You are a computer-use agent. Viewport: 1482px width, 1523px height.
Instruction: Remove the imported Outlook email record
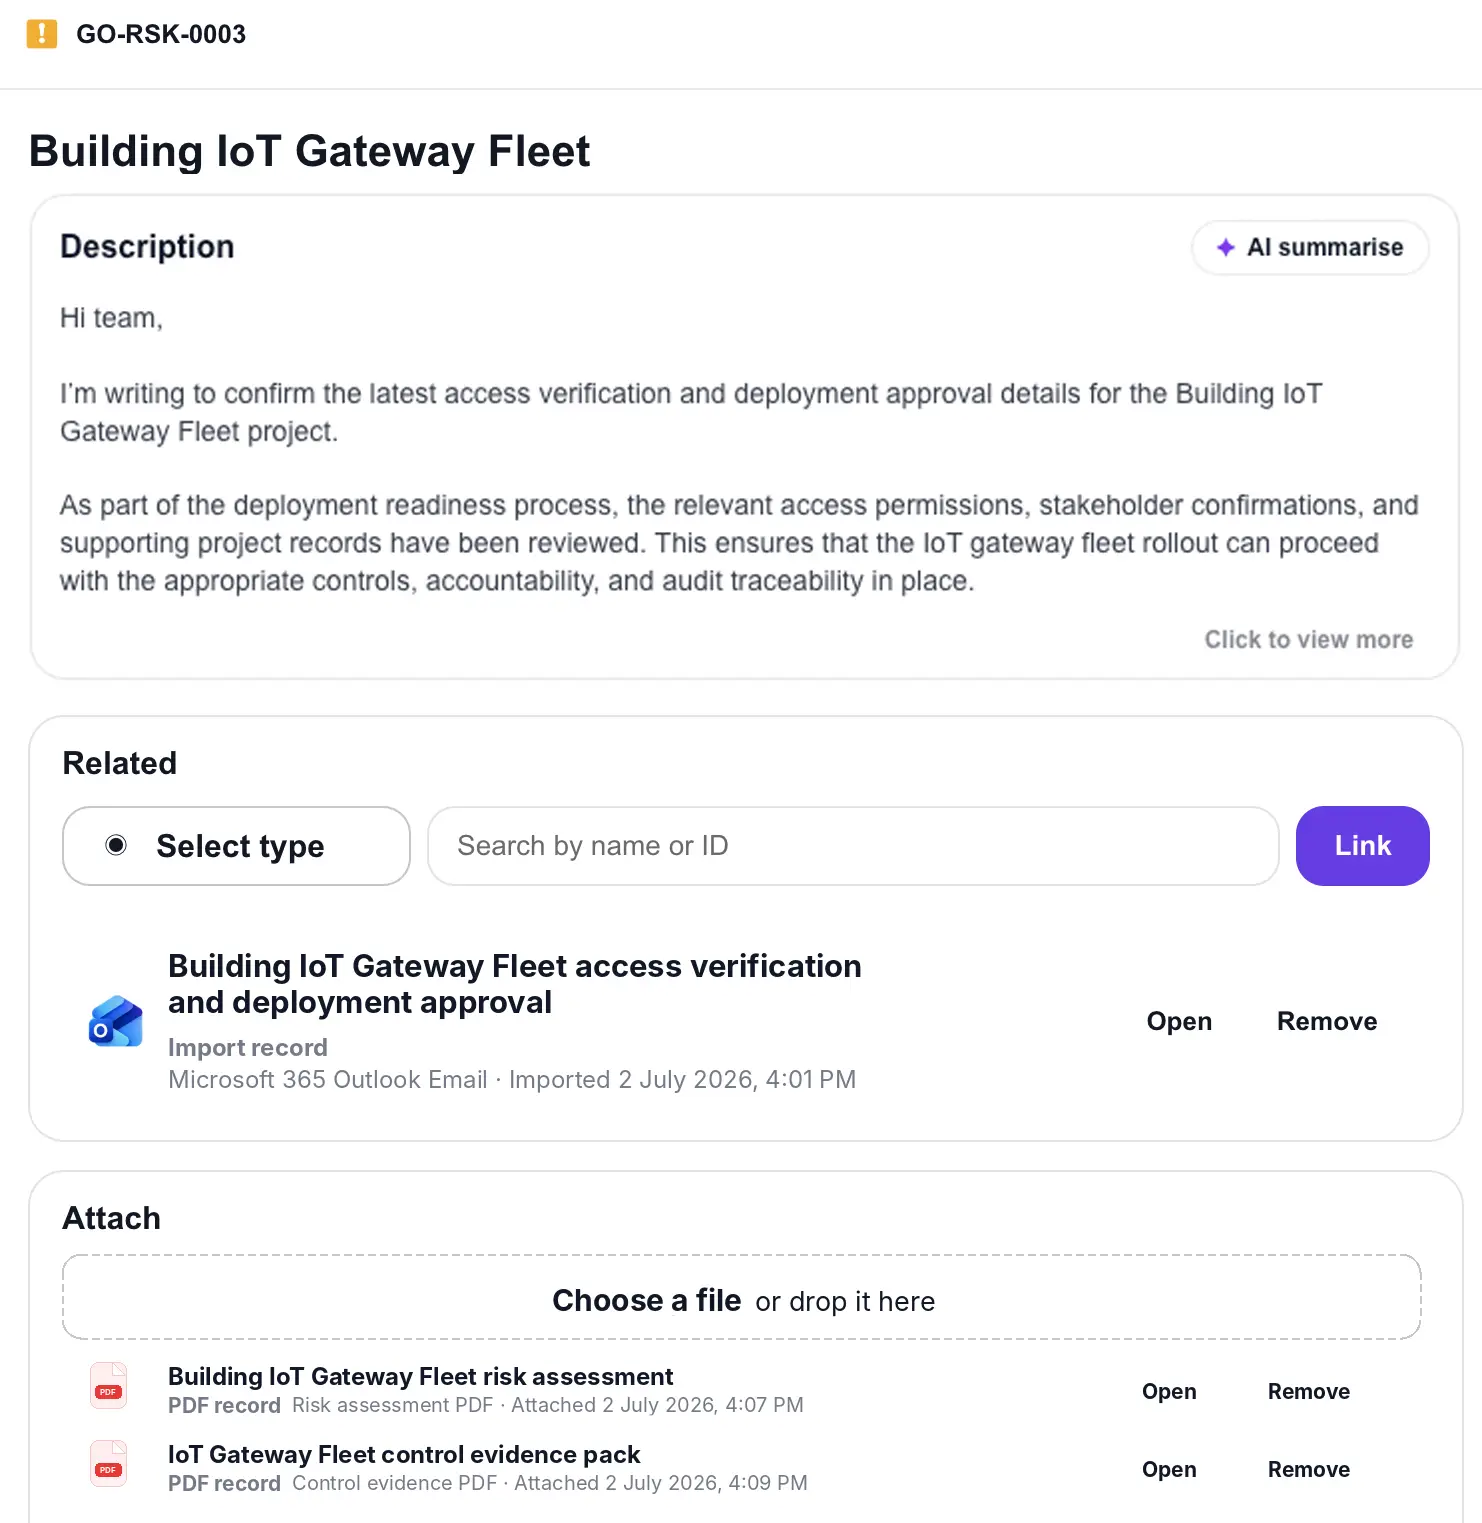(1327, 1021)
